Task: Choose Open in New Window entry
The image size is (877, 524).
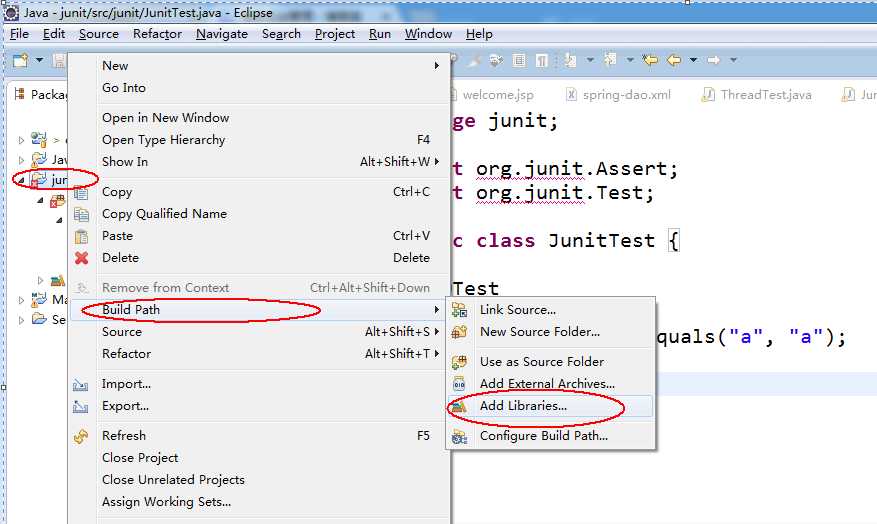Action: coord(258,118)
